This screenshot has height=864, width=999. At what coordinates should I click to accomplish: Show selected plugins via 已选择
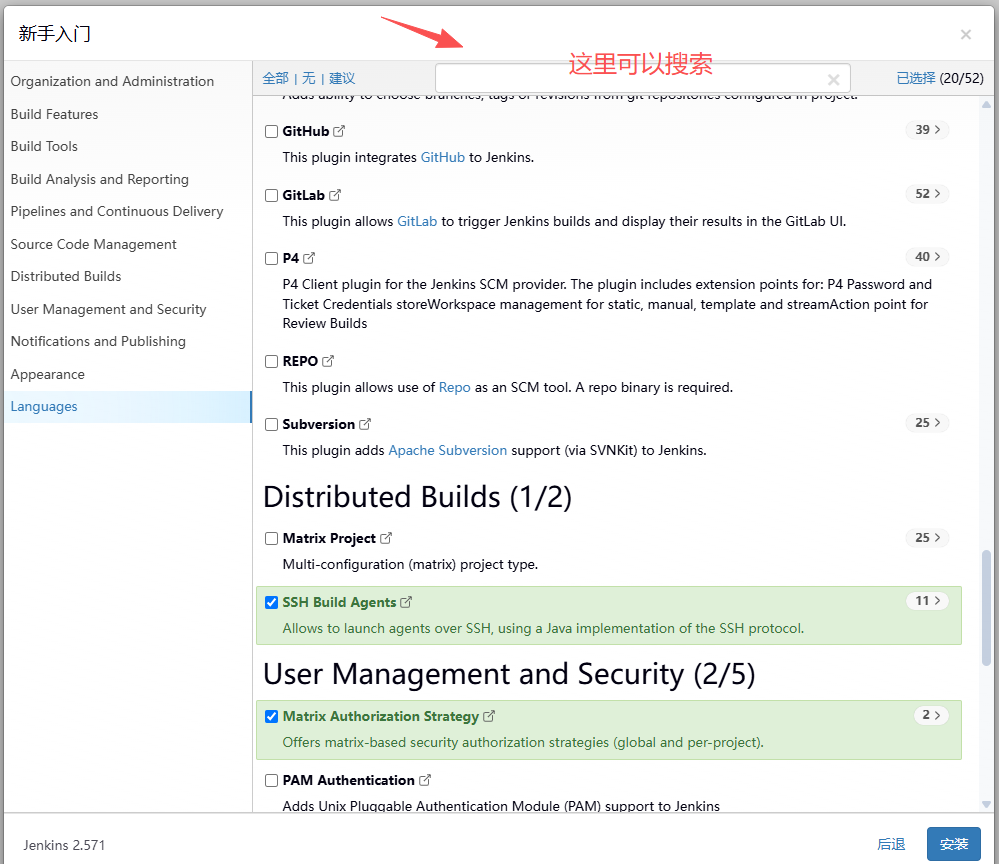[x=916, y=78]
